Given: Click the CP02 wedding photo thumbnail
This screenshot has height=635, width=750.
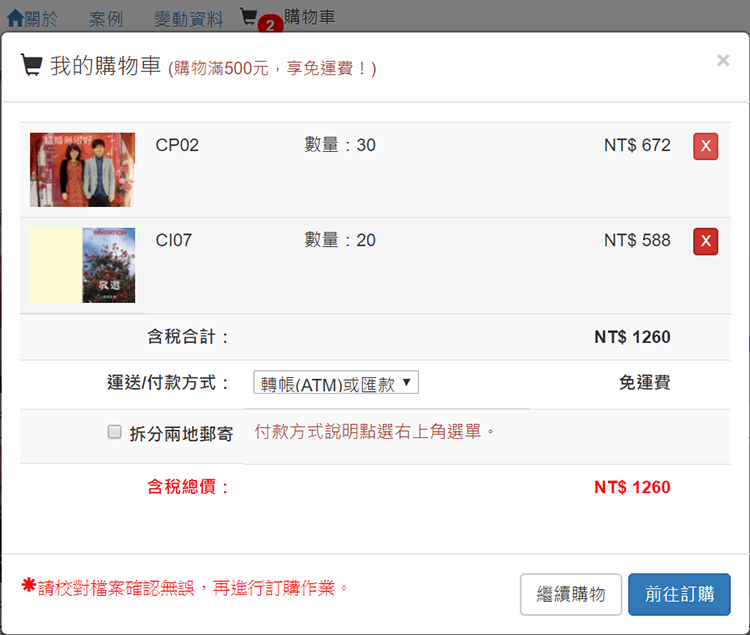Looking at the screenshot, I should click(x=82, y=169).
